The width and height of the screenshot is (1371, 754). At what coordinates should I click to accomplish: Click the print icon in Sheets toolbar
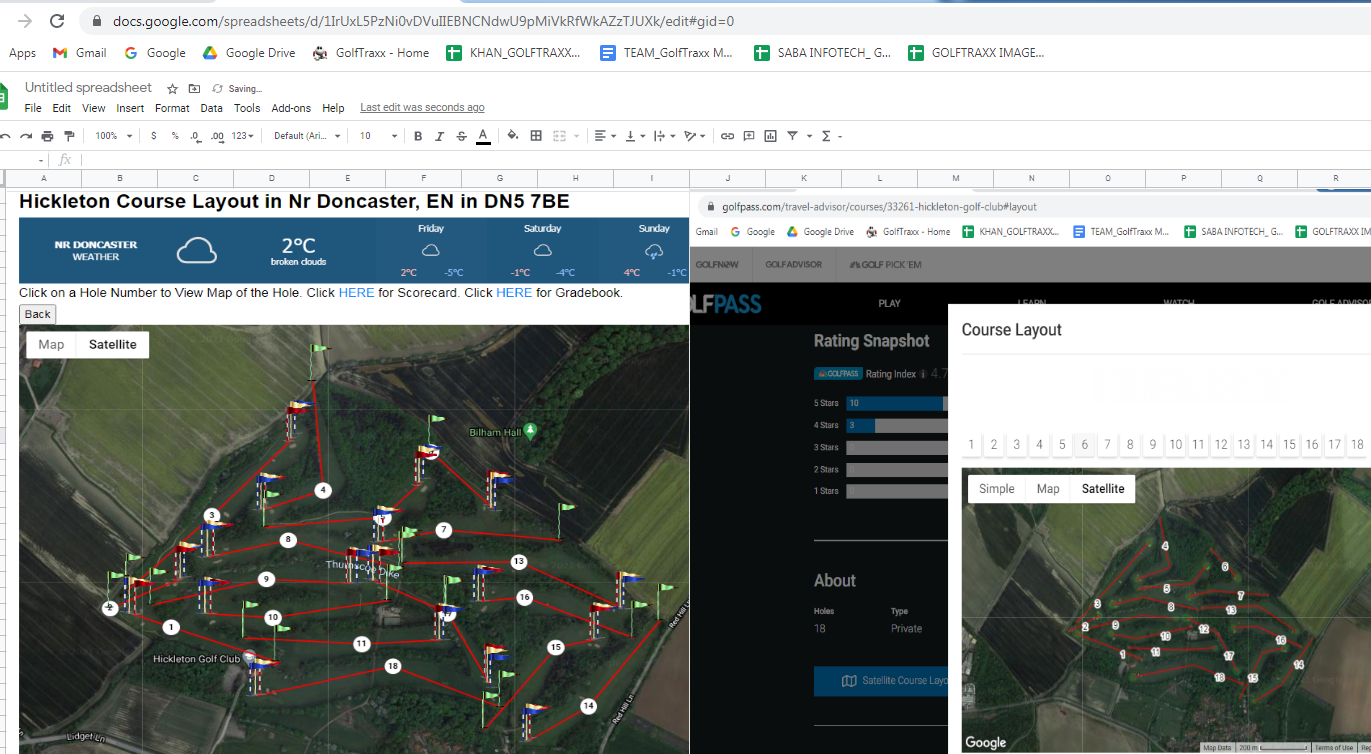click(x=47, y=136)
